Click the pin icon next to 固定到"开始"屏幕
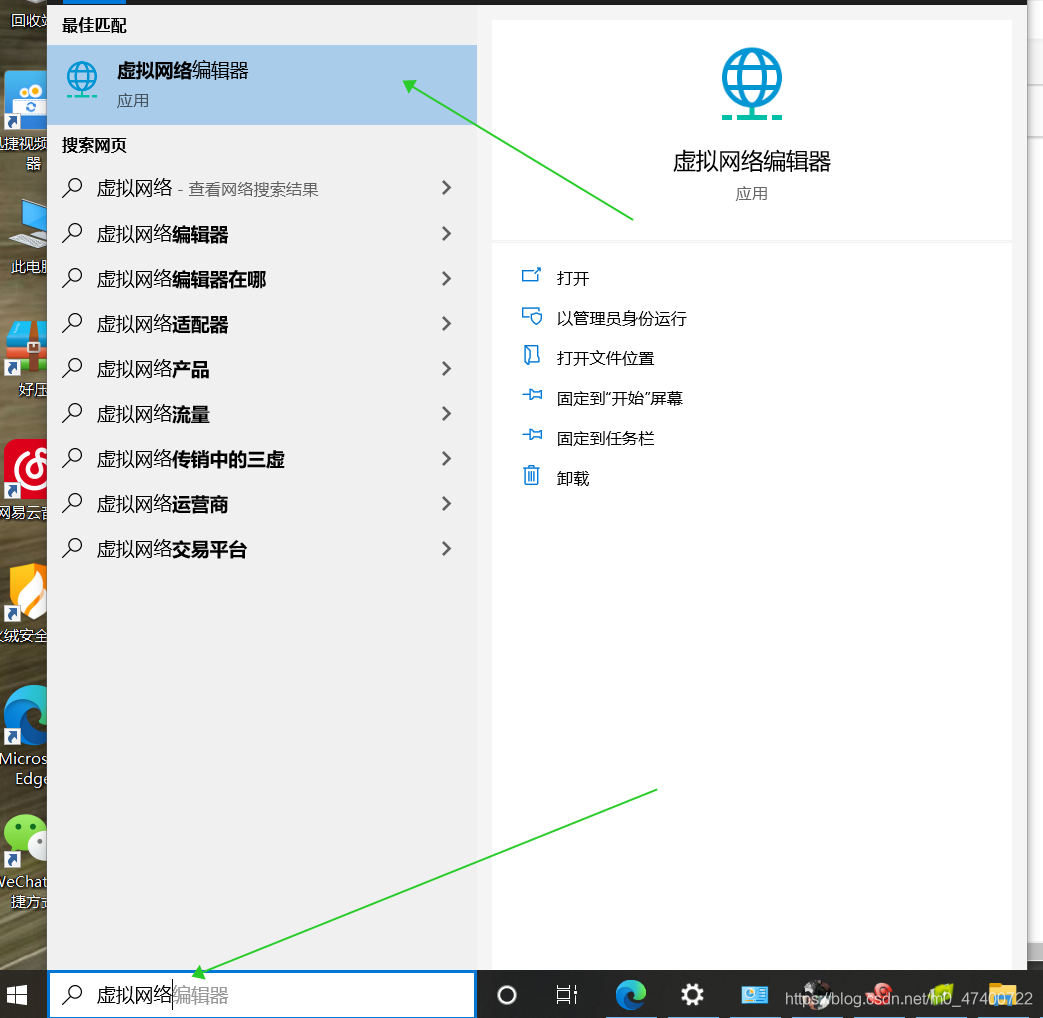The height and width of the screenshot is (1018, 1043). coord(532,395)
